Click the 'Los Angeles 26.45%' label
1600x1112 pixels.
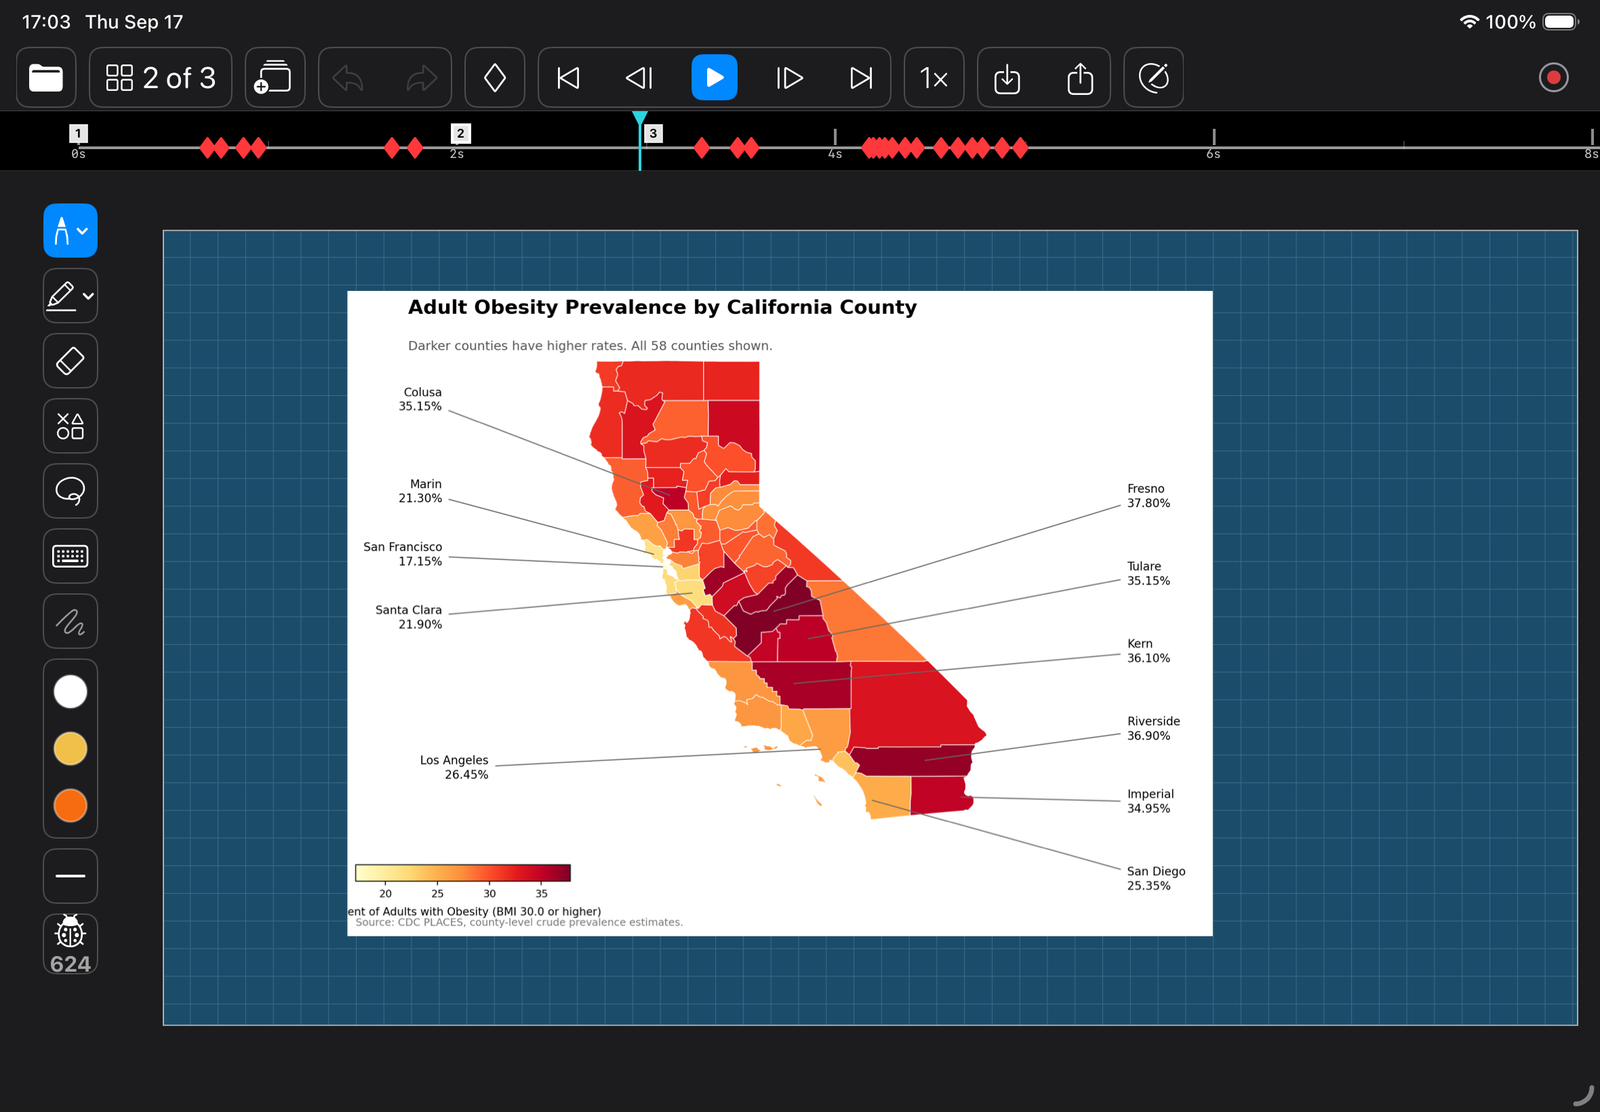point(454,767)
